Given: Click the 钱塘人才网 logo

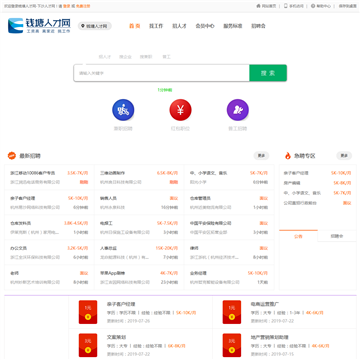Looking at the screenshot, I should [39, 26].
